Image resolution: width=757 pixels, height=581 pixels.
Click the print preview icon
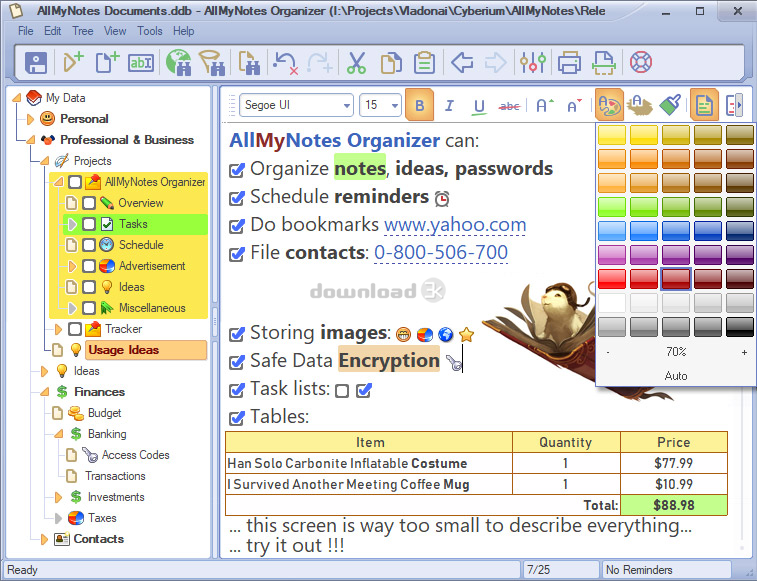[x=603, y=63]
